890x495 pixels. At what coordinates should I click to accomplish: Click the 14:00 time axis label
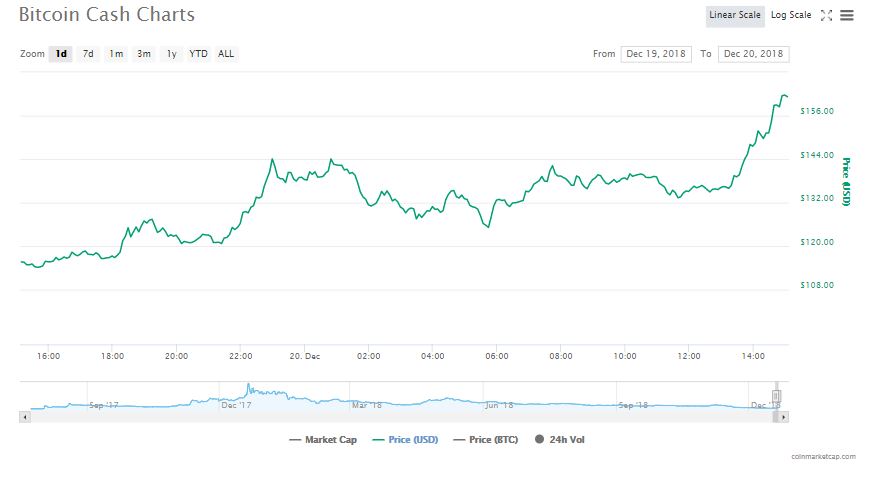click(x=753, y=356)
